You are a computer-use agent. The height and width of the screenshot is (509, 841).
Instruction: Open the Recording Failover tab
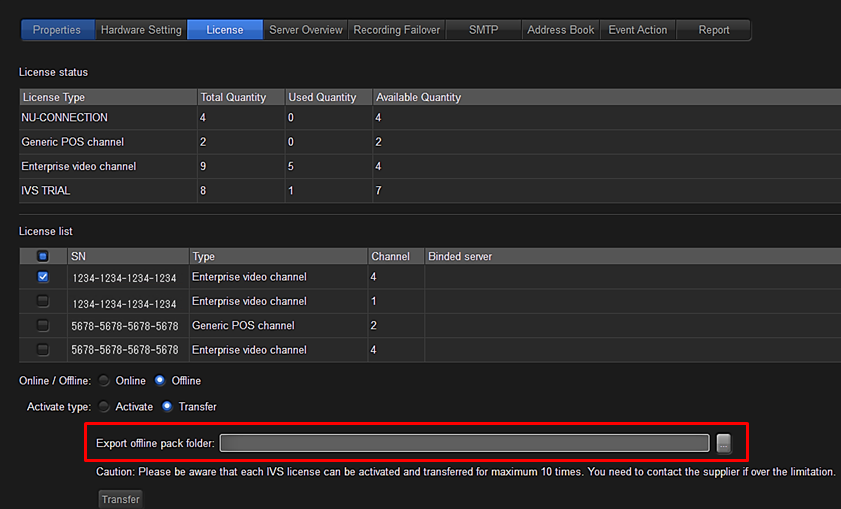[x=396, y=30]
